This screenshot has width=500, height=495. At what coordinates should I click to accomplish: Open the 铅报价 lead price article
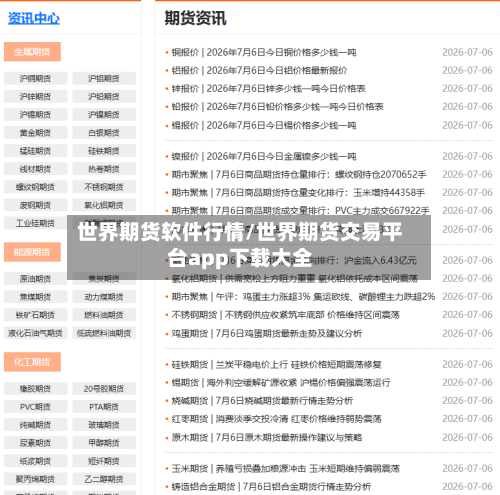coord(277,106)
